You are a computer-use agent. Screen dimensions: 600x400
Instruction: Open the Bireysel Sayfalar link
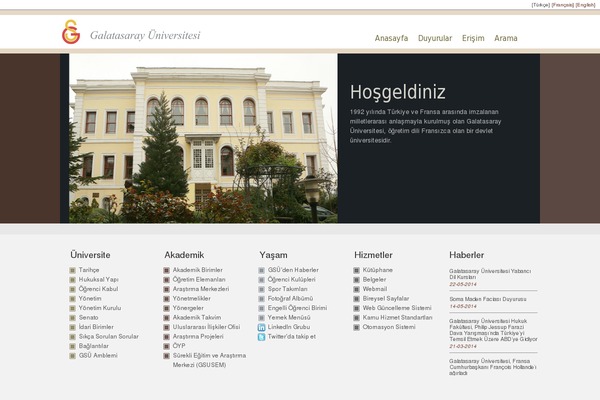(x=386, y=299)
